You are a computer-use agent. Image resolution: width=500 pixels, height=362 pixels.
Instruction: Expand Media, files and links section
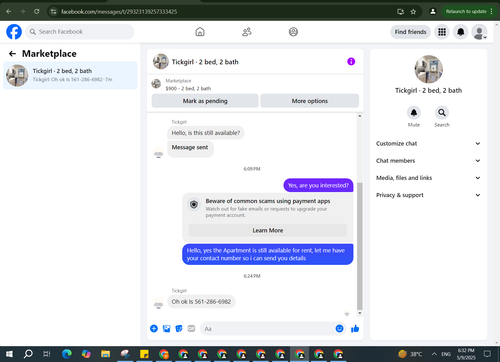coord(428,178)
